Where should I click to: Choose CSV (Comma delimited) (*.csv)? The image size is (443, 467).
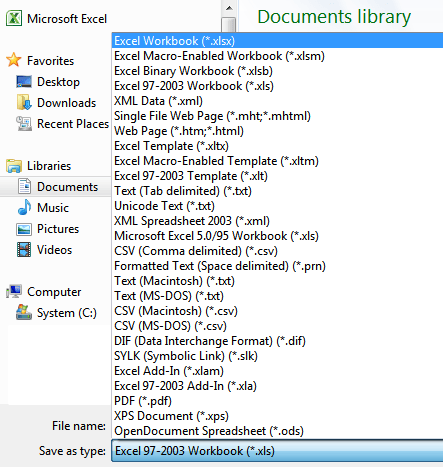(277, 251)
